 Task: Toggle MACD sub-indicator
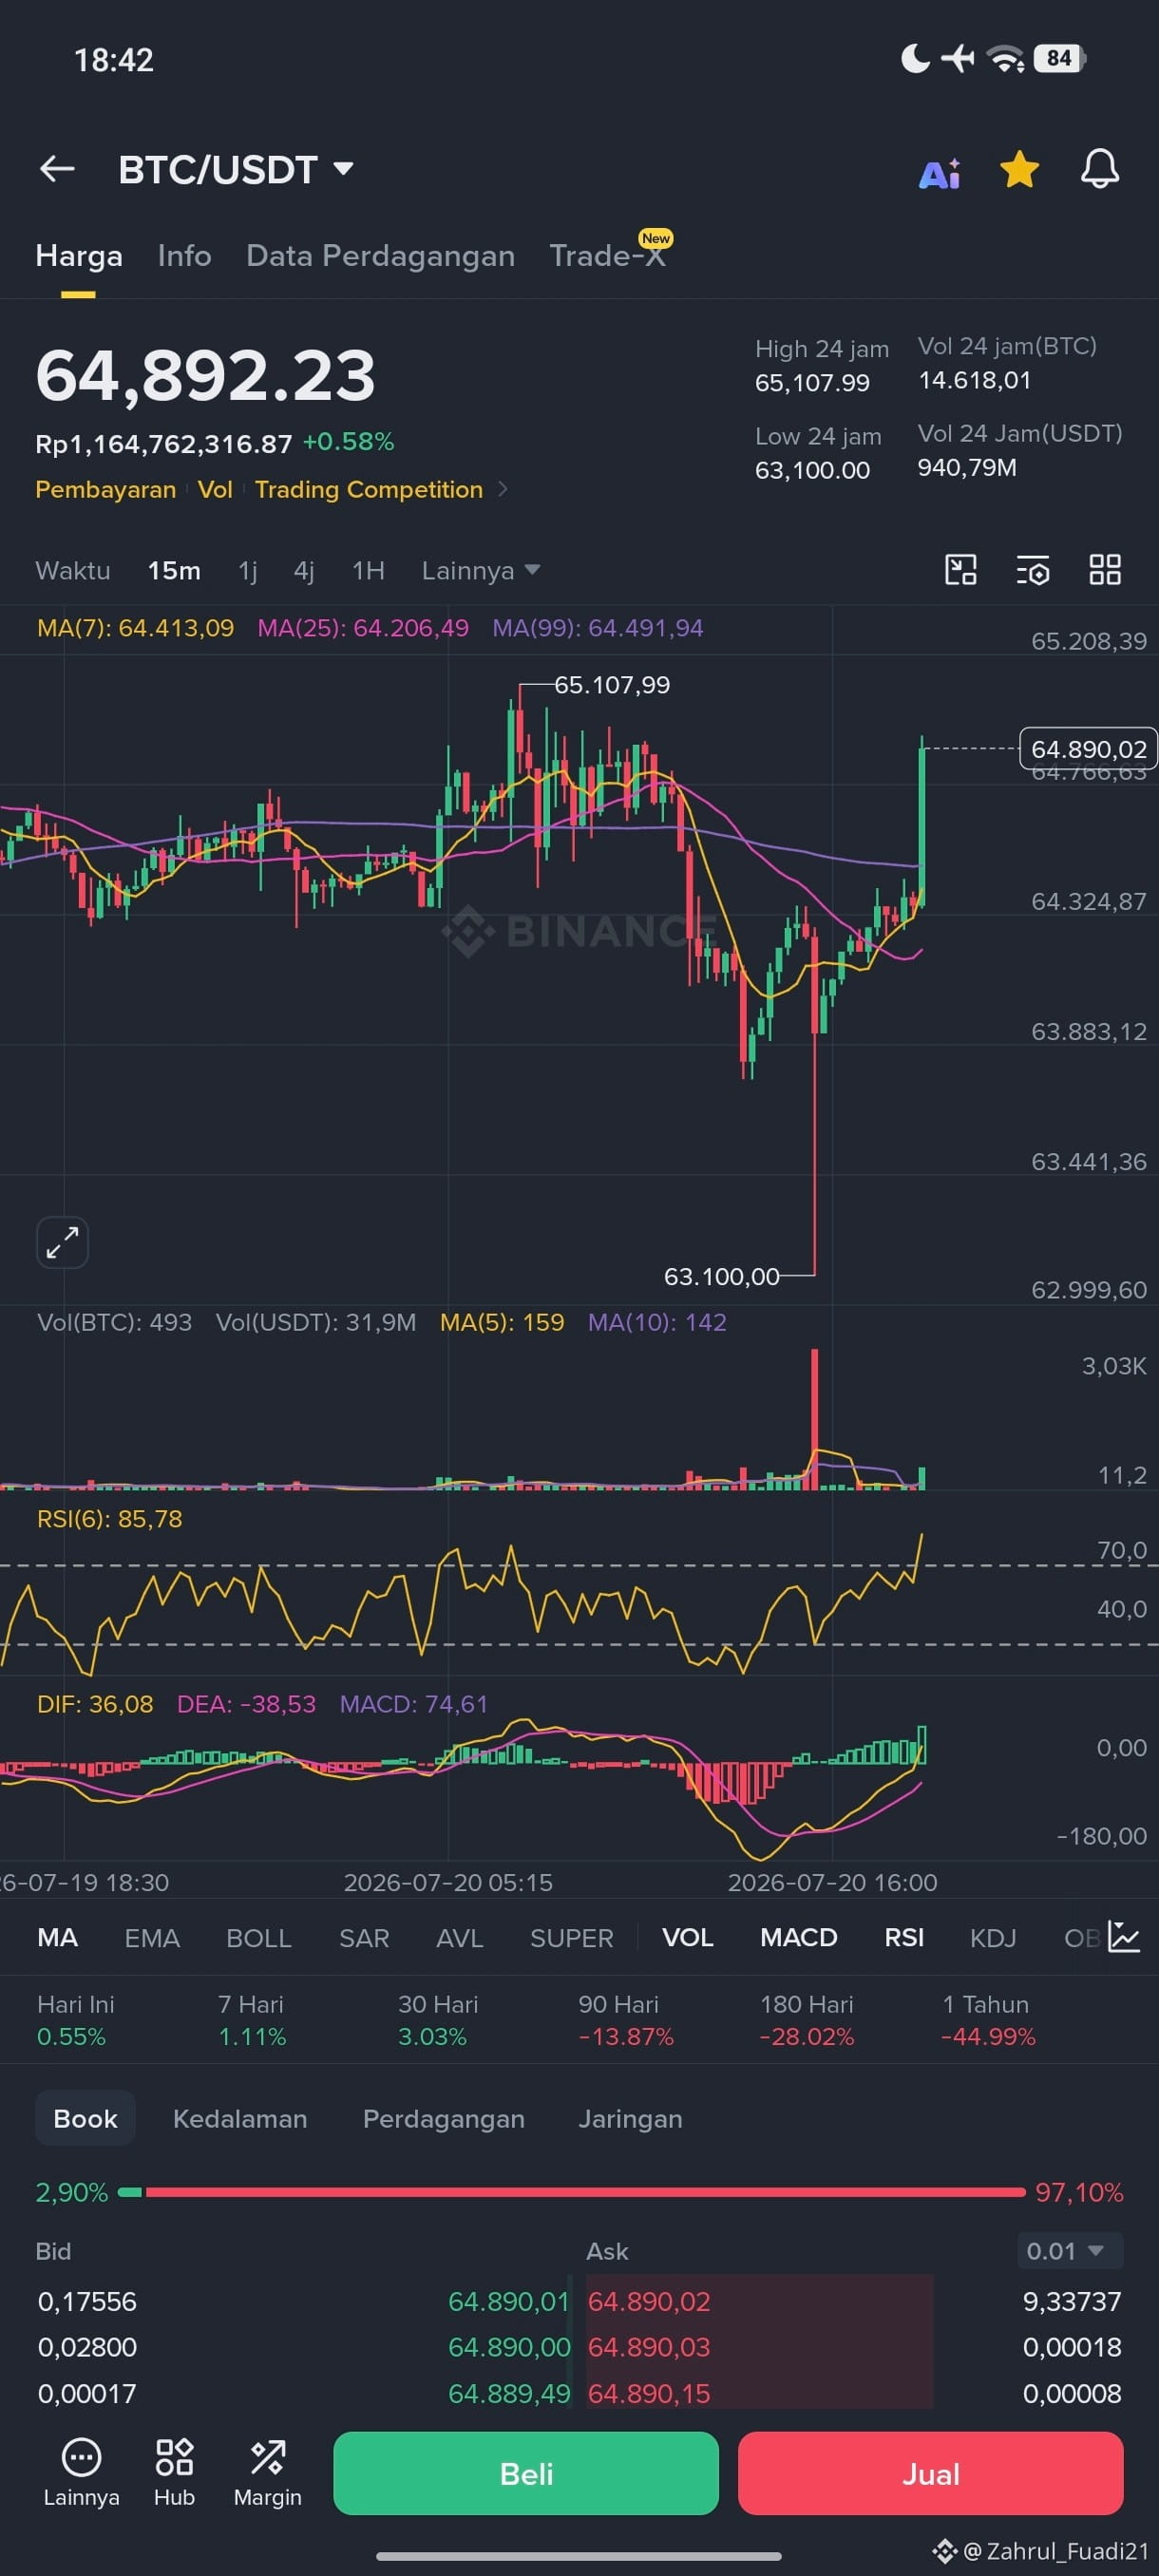(799, 1937)
